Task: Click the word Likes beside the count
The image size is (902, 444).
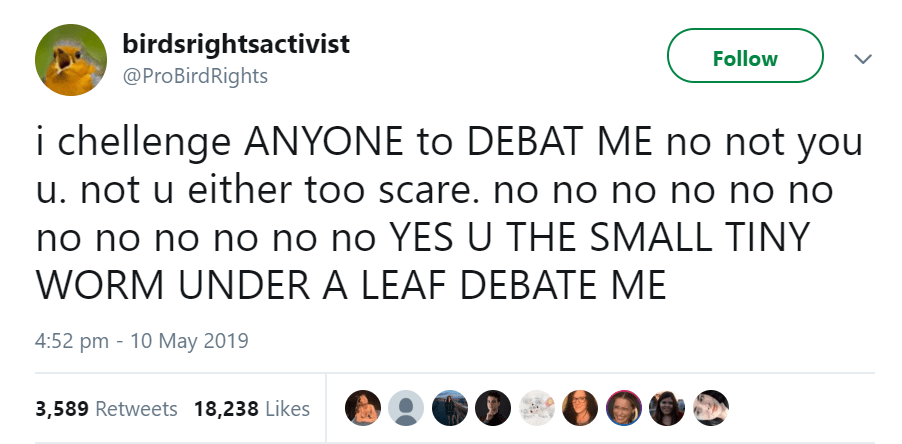Action: [289, 408]
